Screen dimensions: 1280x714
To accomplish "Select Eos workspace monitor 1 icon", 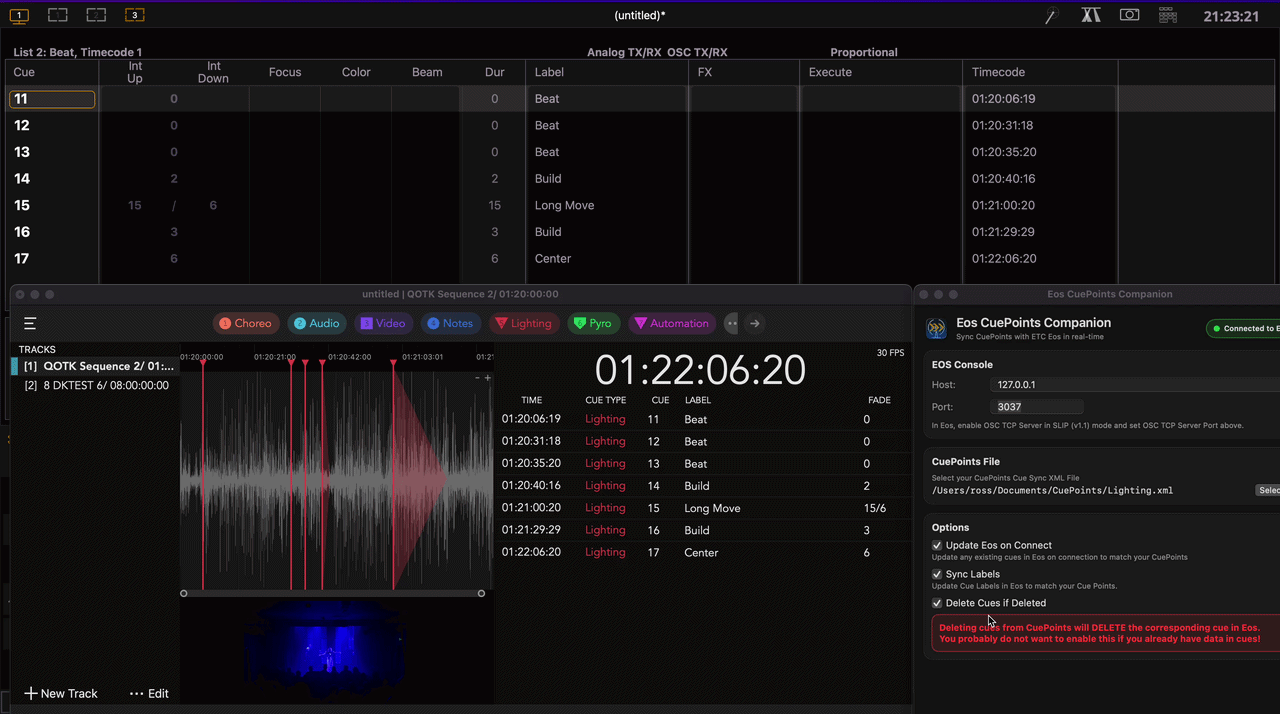I will click(19, 15).
